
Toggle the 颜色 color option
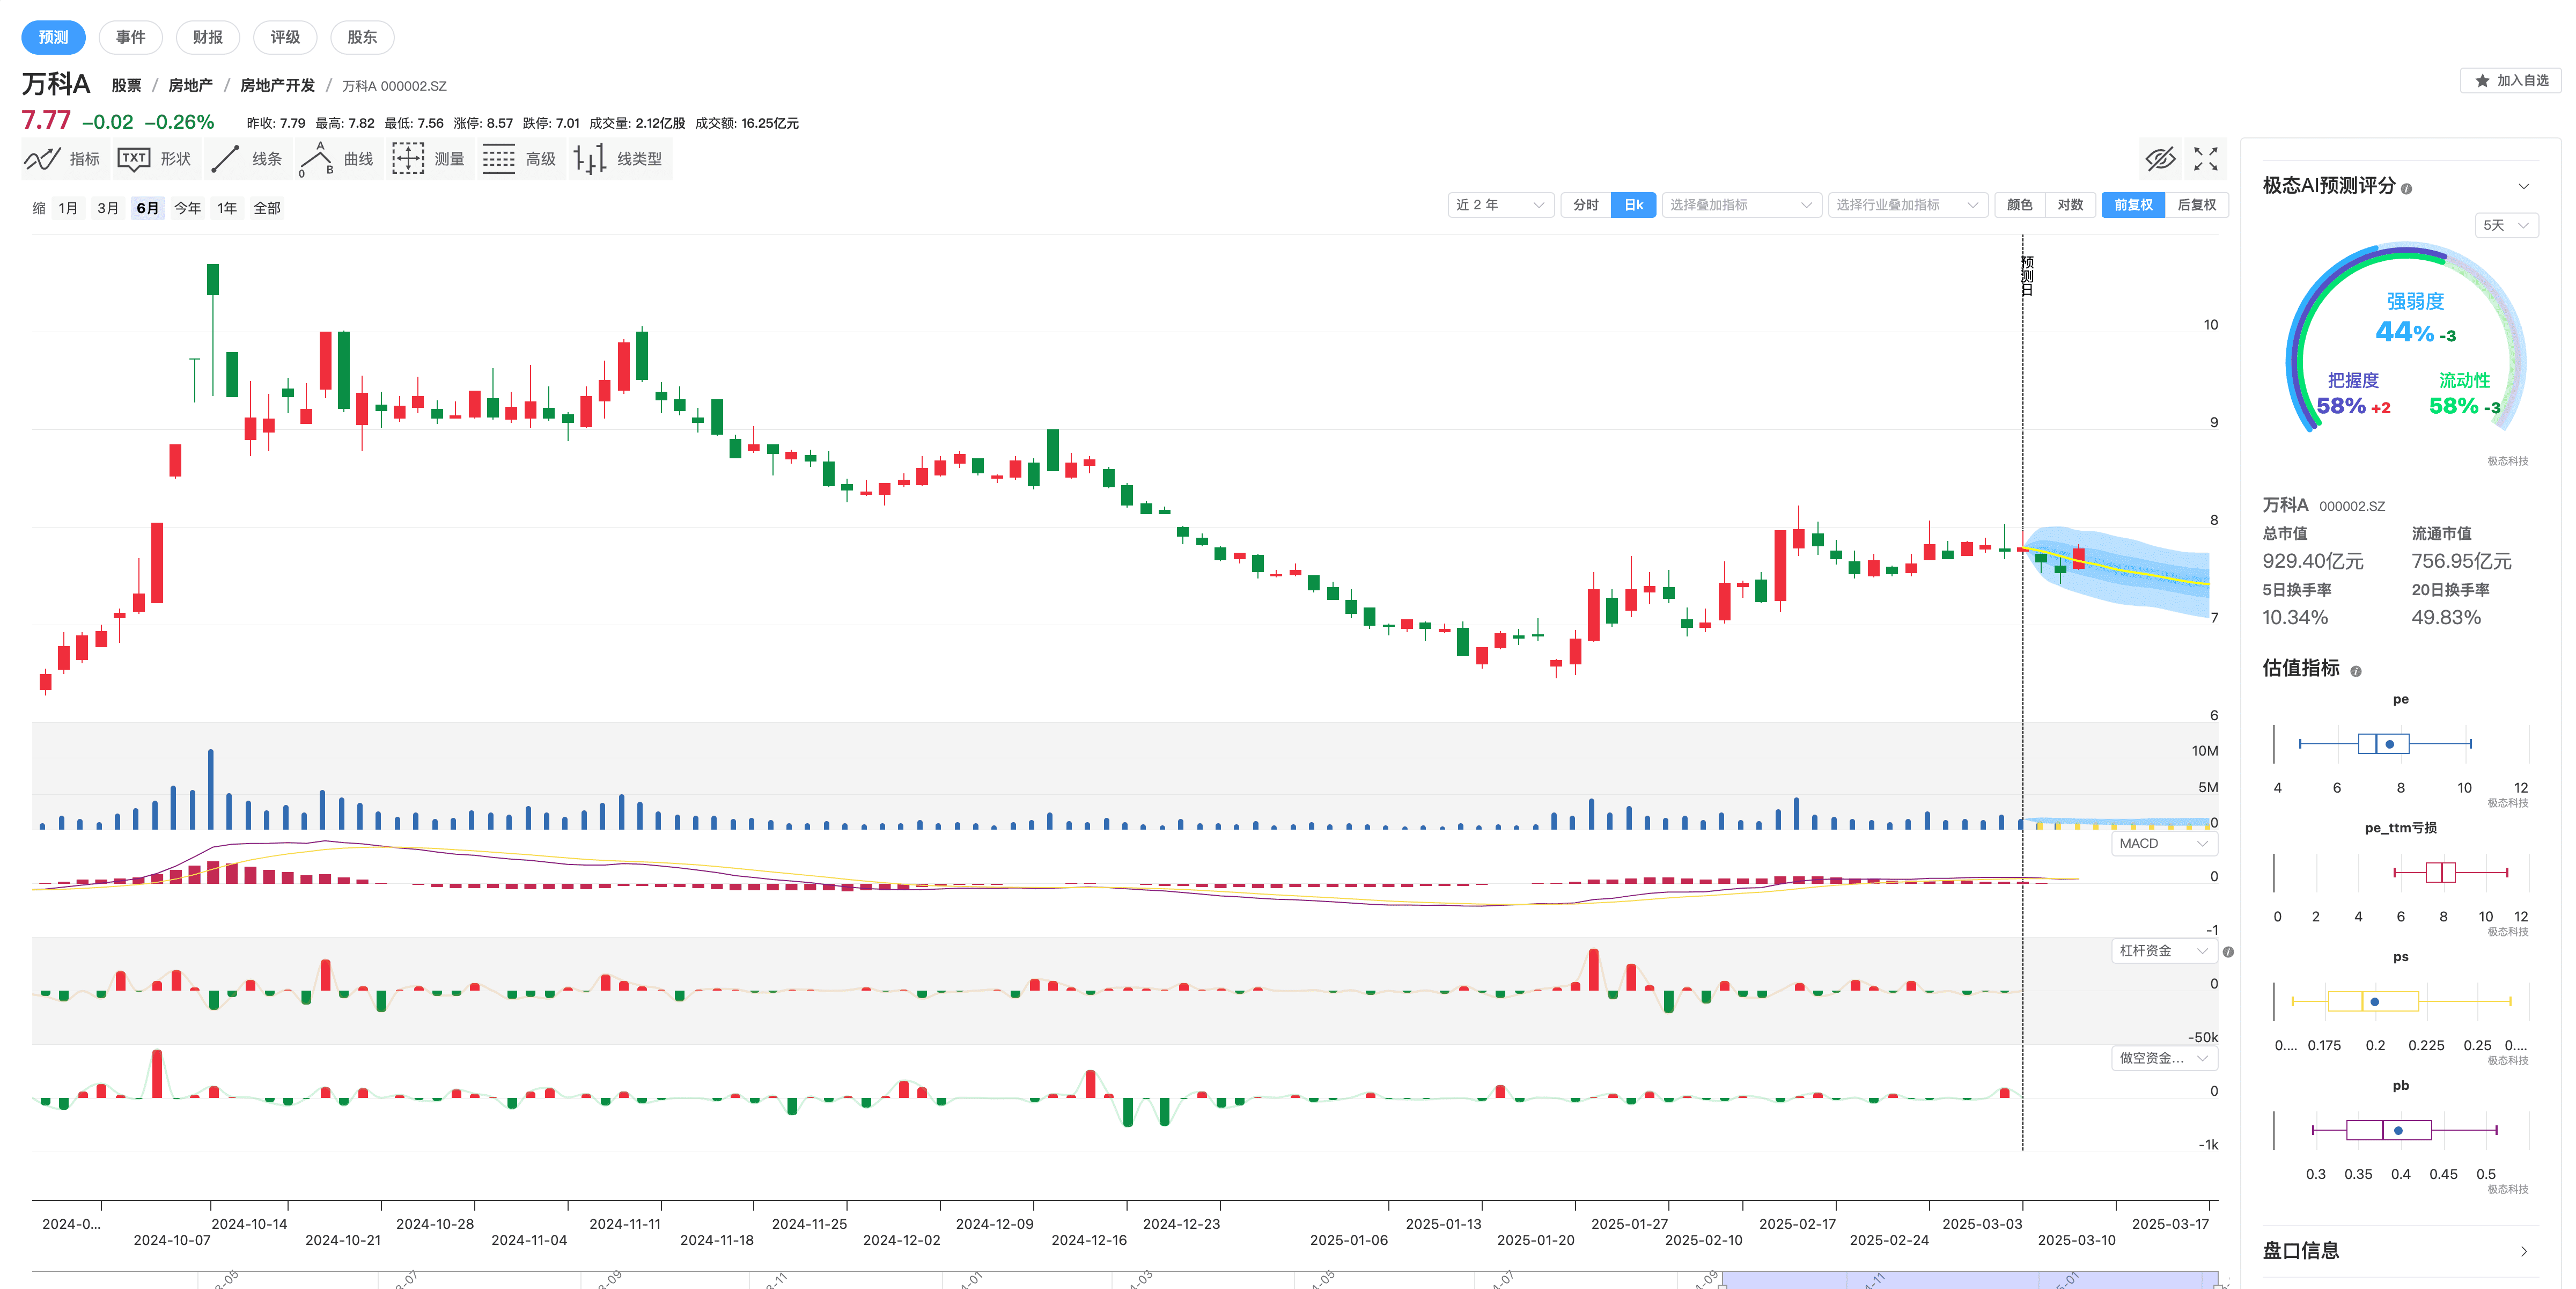click(x=2020, y=205)
